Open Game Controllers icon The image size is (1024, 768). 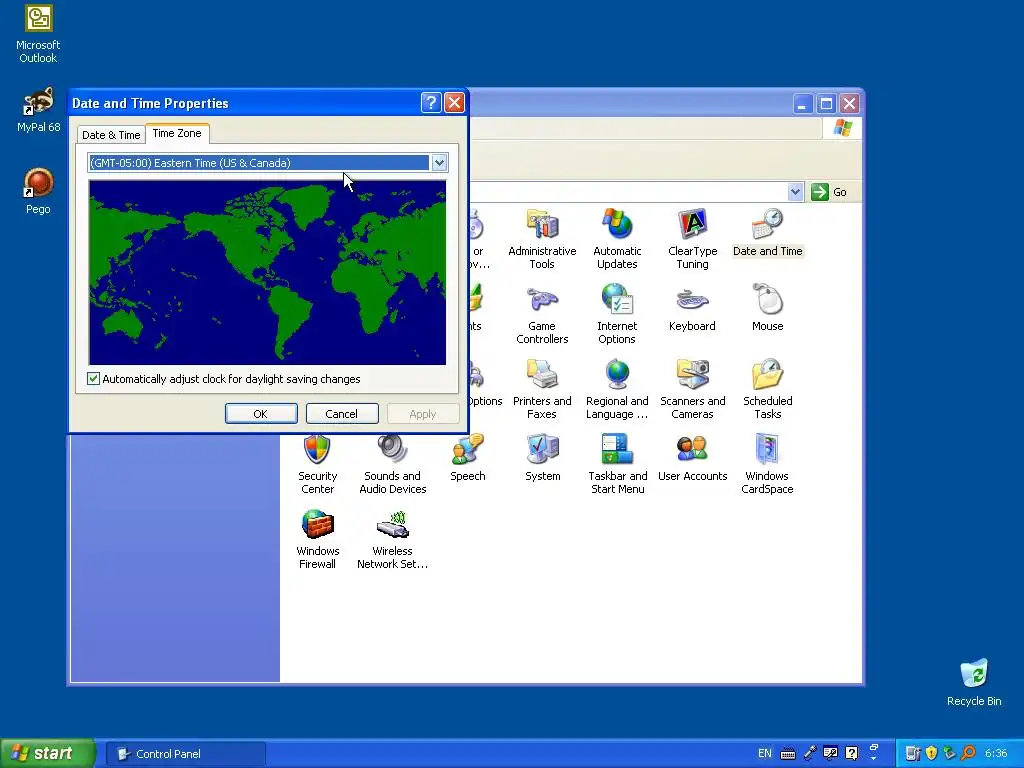point(542,314)
